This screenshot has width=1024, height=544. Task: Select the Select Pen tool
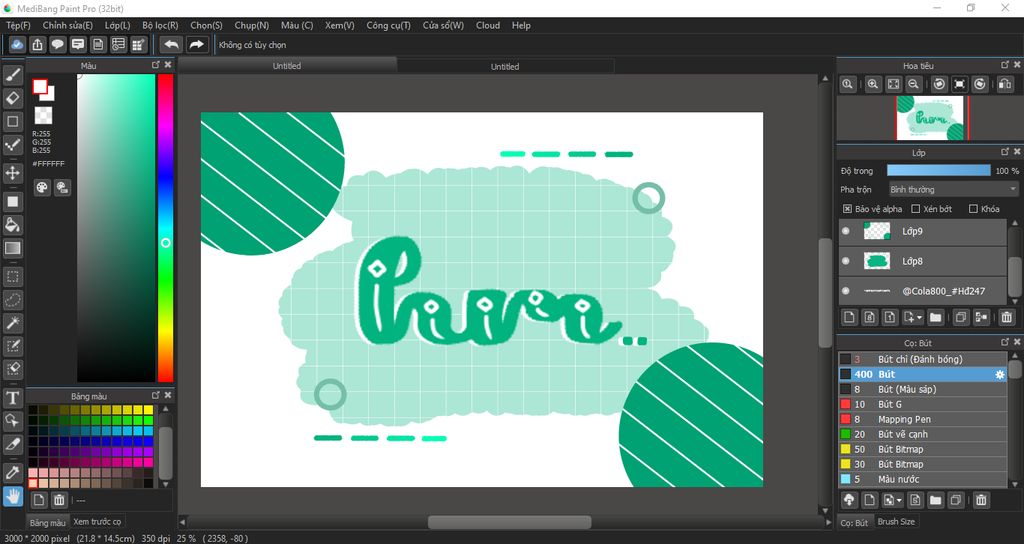[12, 345]
